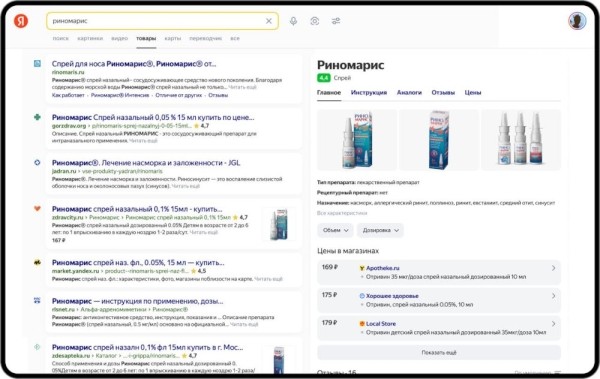This screenshot has width=600, height=379.
Task: Click the green cross gorzdrav favicon
Action: point(37,117)
